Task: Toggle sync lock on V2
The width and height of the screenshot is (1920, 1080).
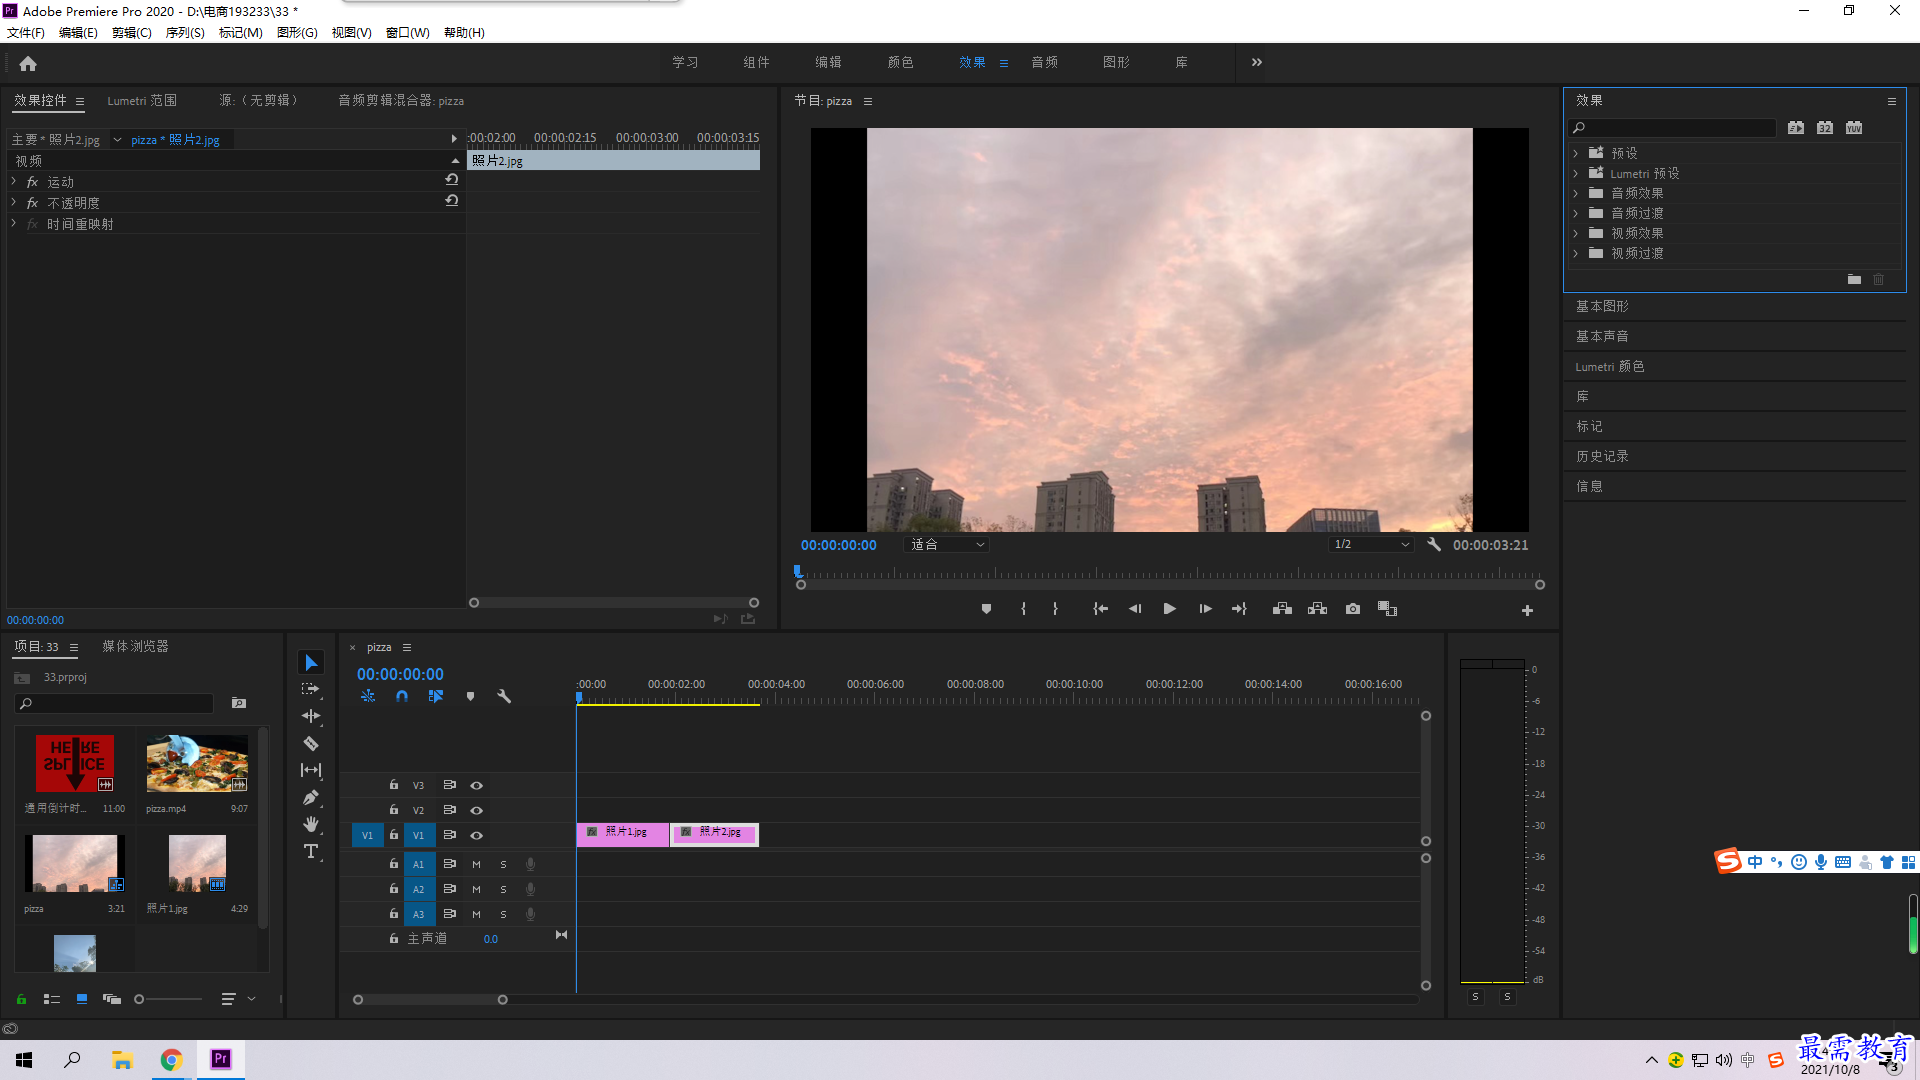Action: coord(450,810)
